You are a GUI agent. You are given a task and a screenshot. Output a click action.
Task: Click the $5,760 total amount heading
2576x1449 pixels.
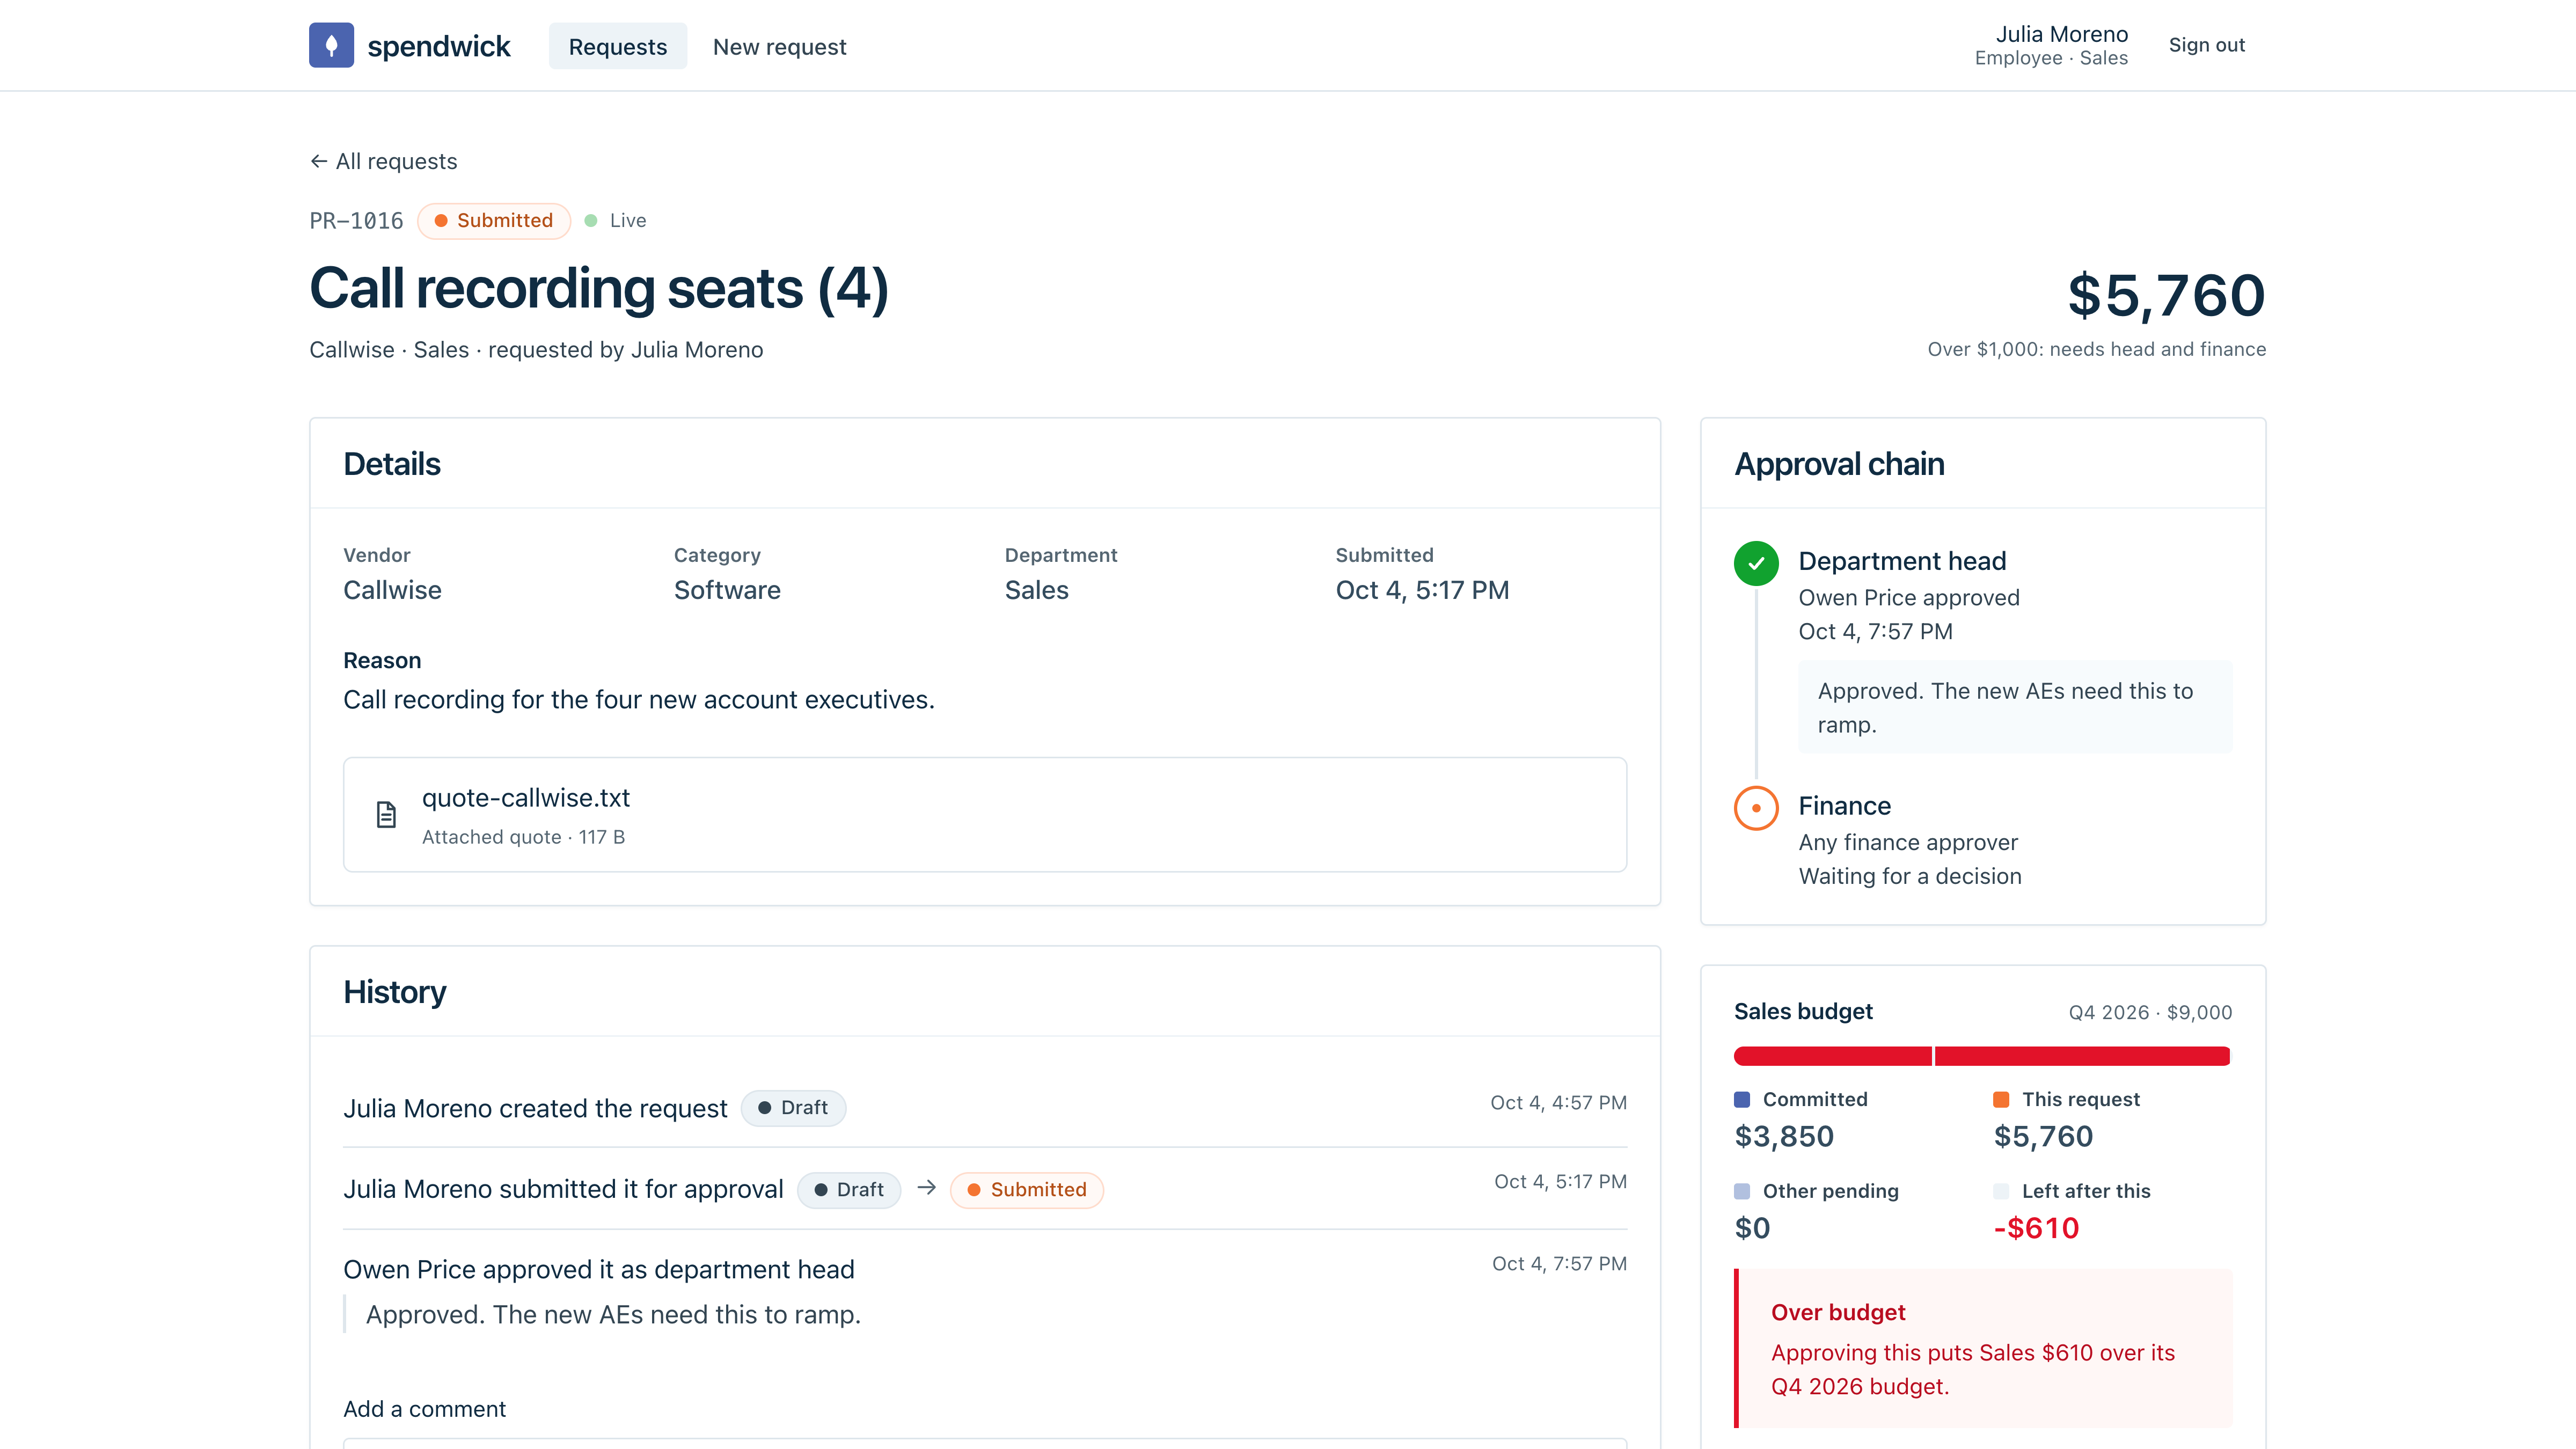click(x=2166, y=295)
